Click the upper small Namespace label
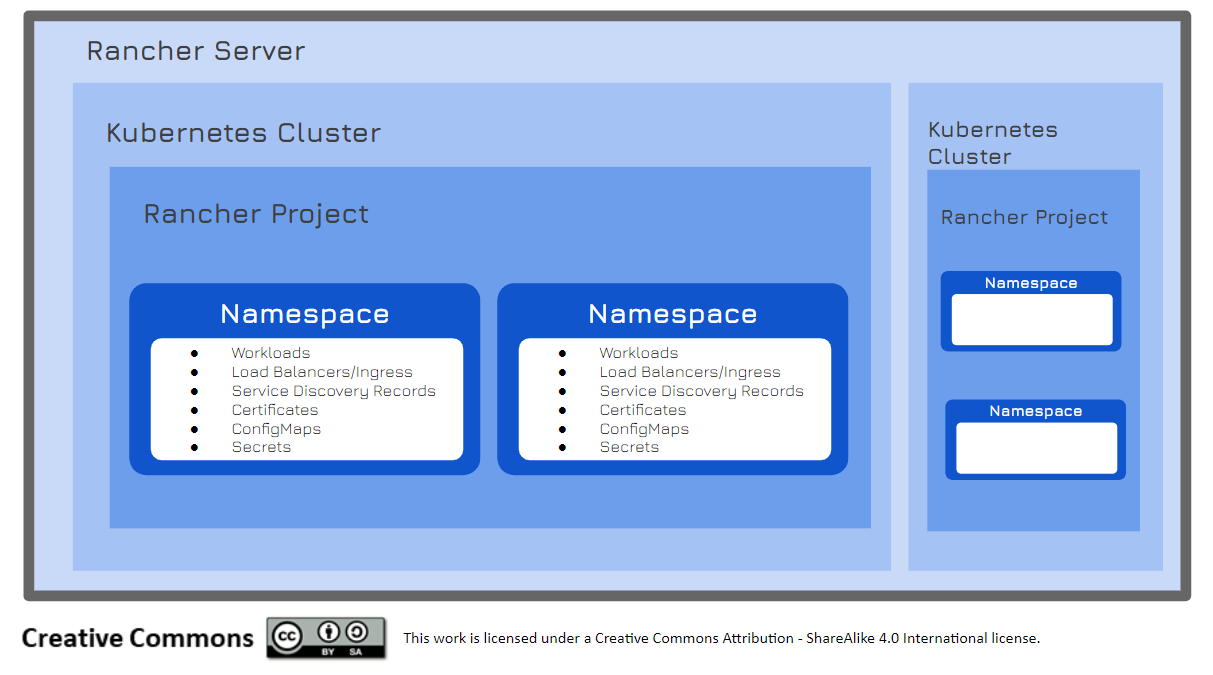Image resolution: width=1213 pixels, height=675 pixels. coord(1031,283)
